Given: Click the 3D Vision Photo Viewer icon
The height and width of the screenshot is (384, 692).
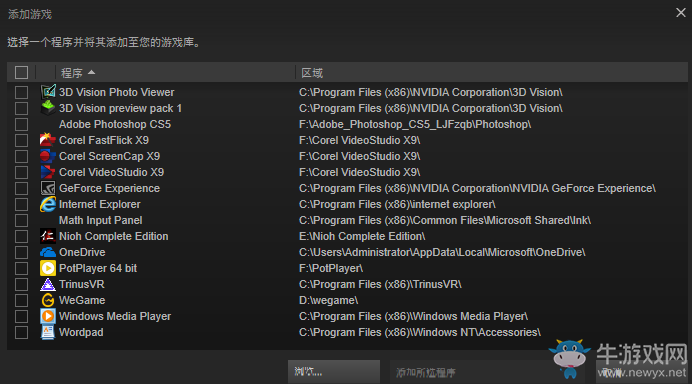Looking at the screenshot, I should [x=48, y=92].
